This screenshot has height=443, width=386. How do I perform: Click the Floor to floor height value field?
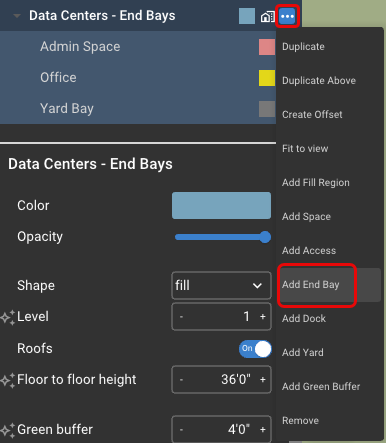point(221,380)
